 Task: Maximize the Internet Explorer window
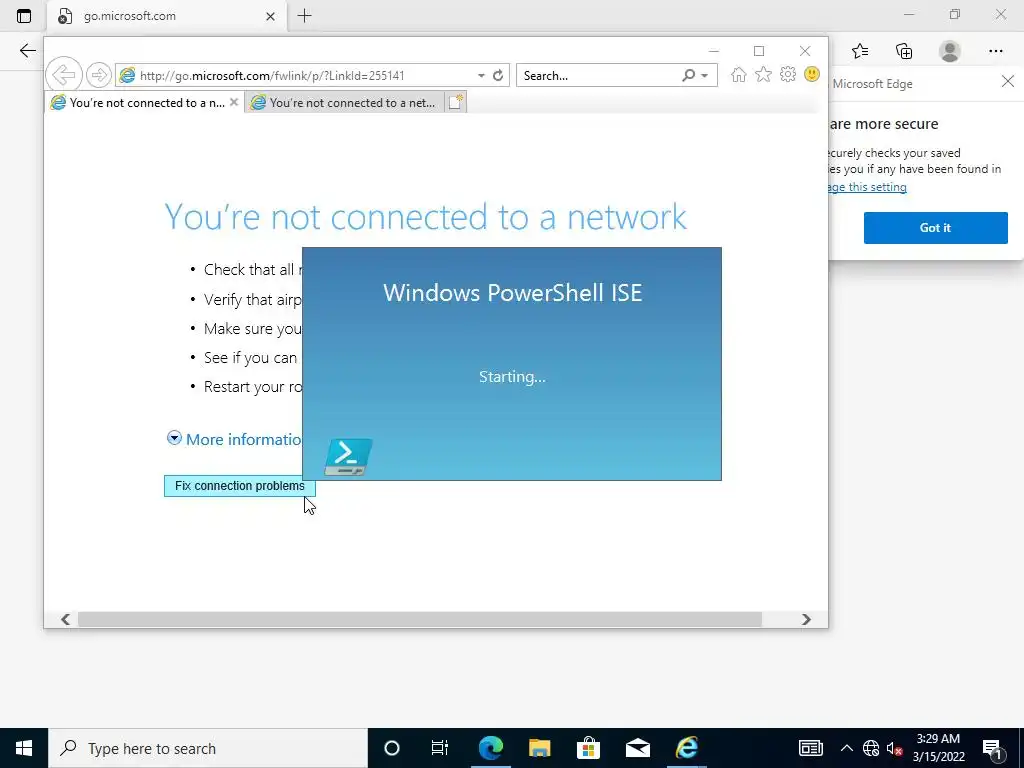click(x=759, y=51)
